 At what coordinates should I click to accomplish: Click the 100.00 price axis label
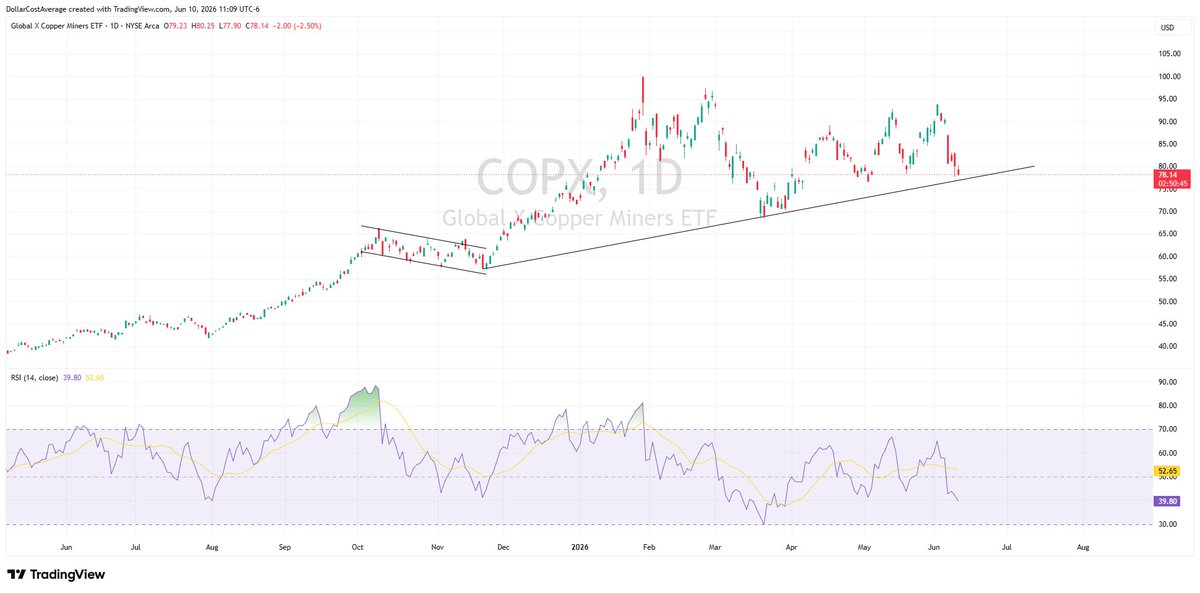(x=1168, y=77)
